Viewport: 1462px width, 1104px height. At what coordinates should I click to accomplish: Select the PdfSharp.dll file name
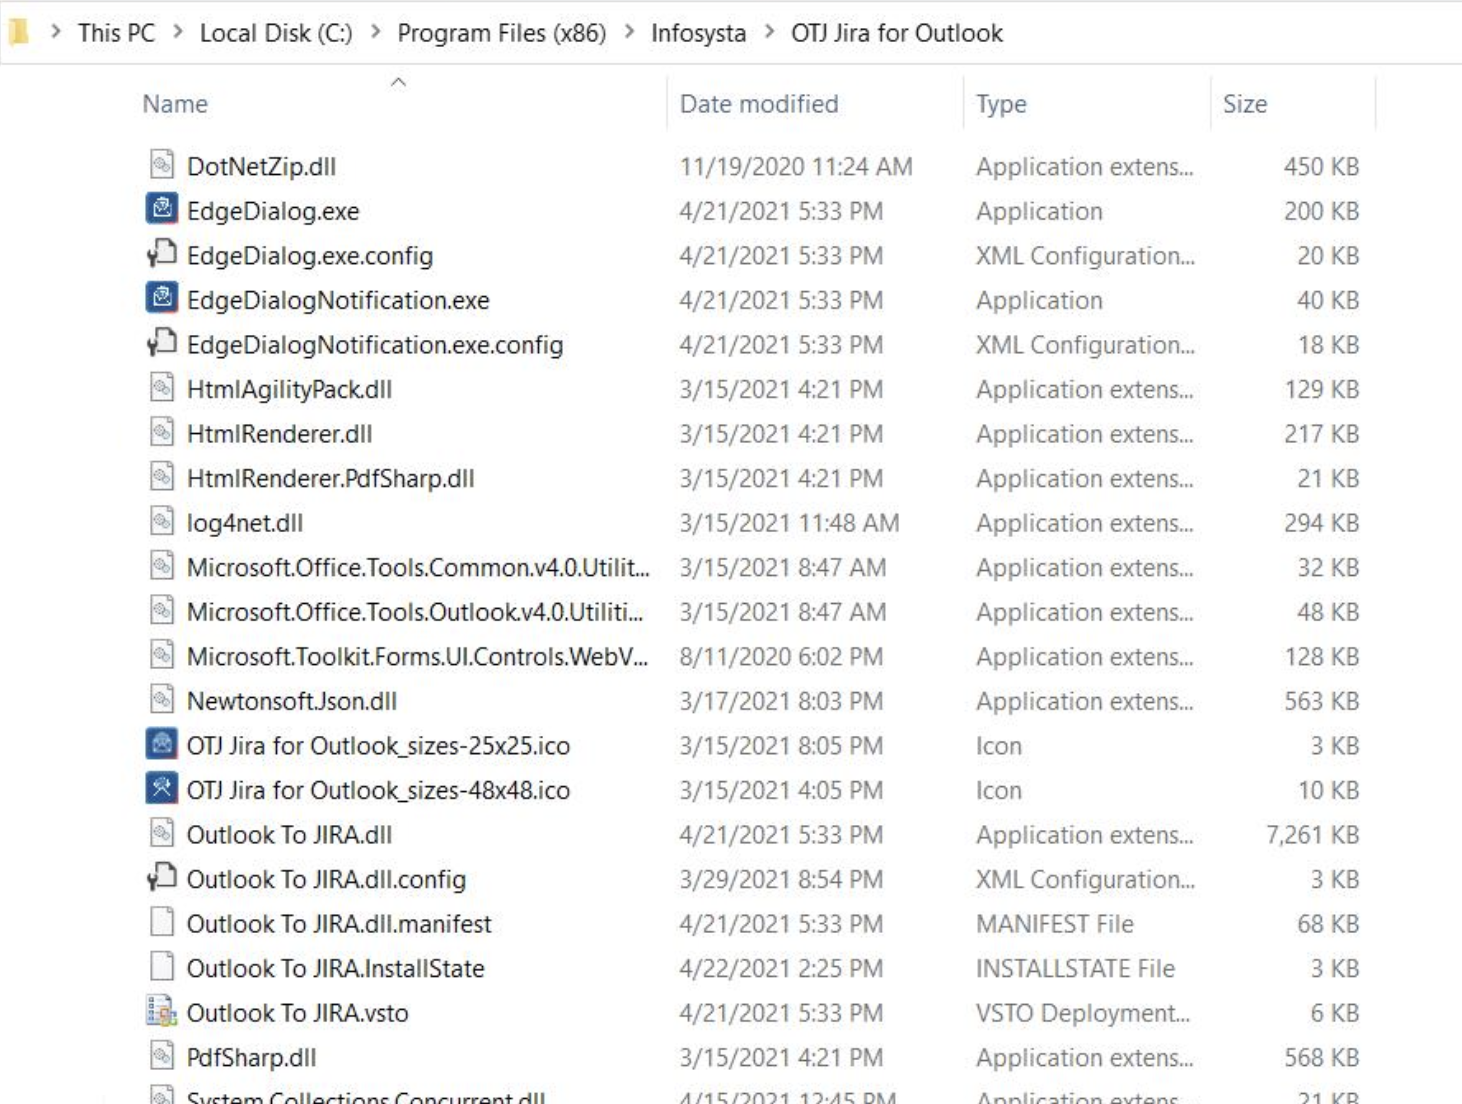[x=251, y=1058]
